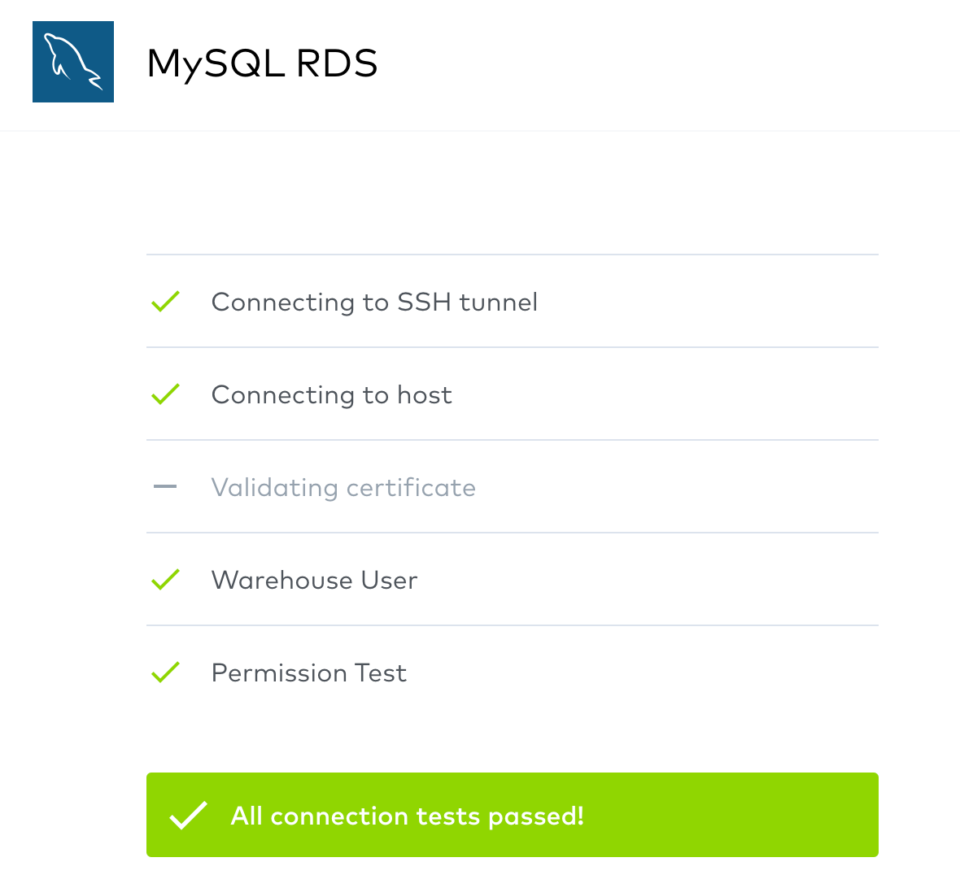The height and width of the screenshot is (888, 960).
Task: Select the checkmark next to Warehouse User
Action: (x=165, y=580)
